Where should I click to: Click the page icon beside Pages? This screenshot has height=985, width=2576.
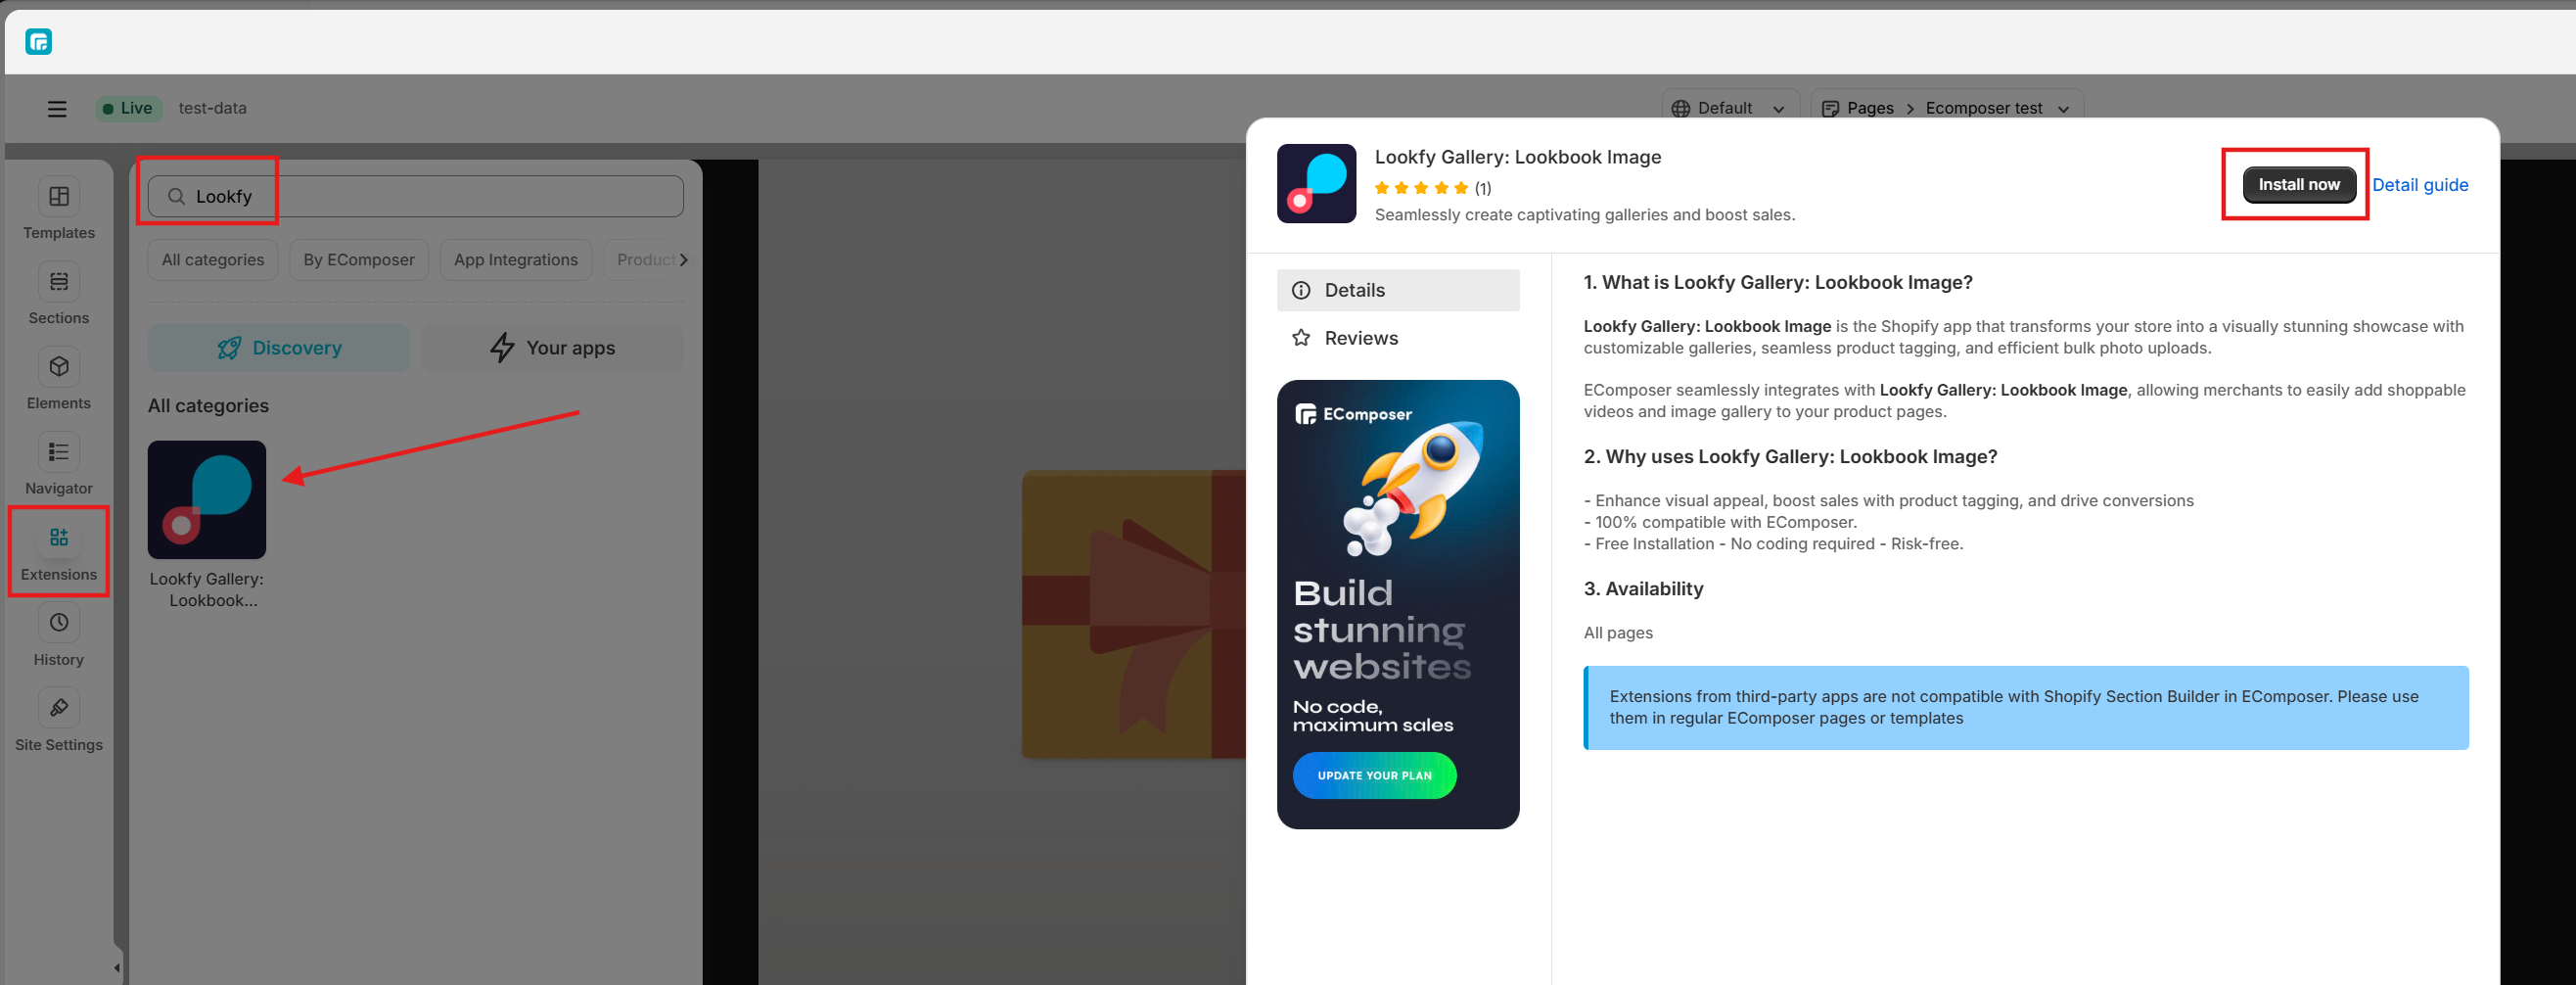[1830, 109]
